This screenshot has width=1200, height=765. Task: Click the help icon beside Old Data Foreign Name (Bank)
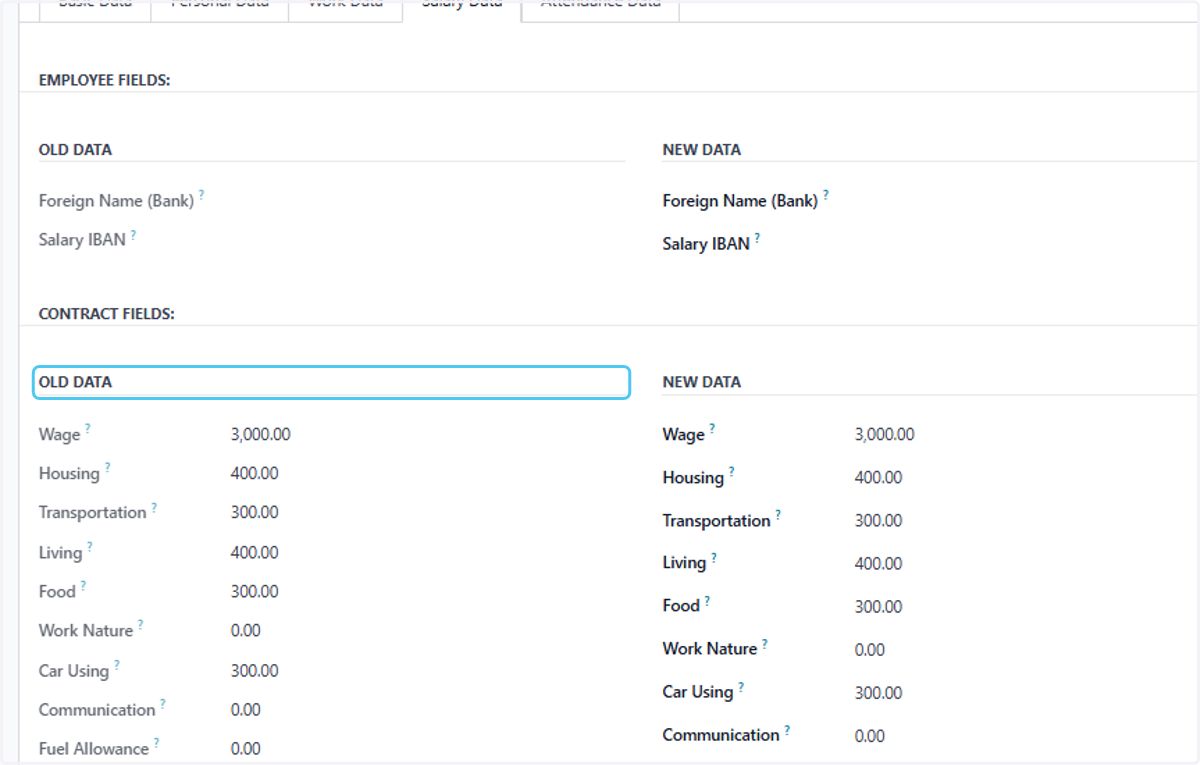201,195
